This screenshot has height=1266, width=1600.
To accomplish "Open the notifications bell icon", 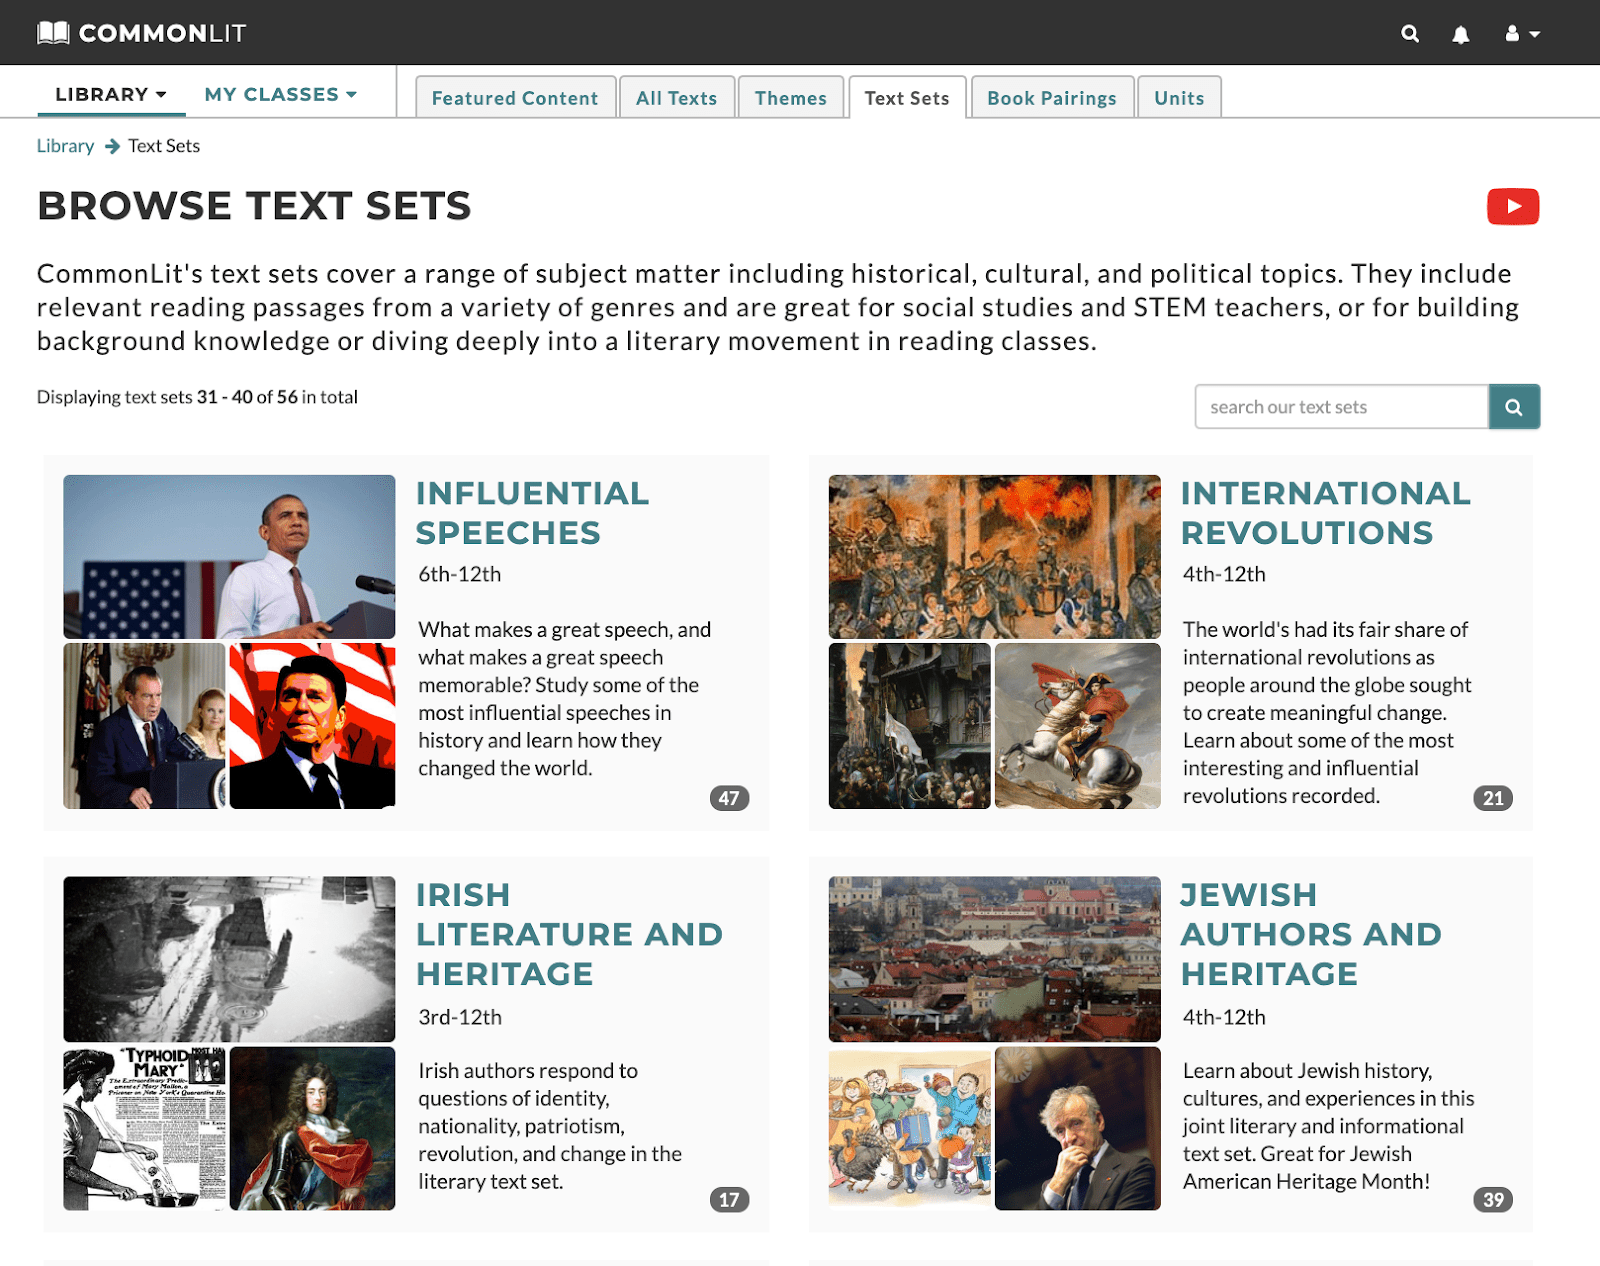I will click(1461, 34).
